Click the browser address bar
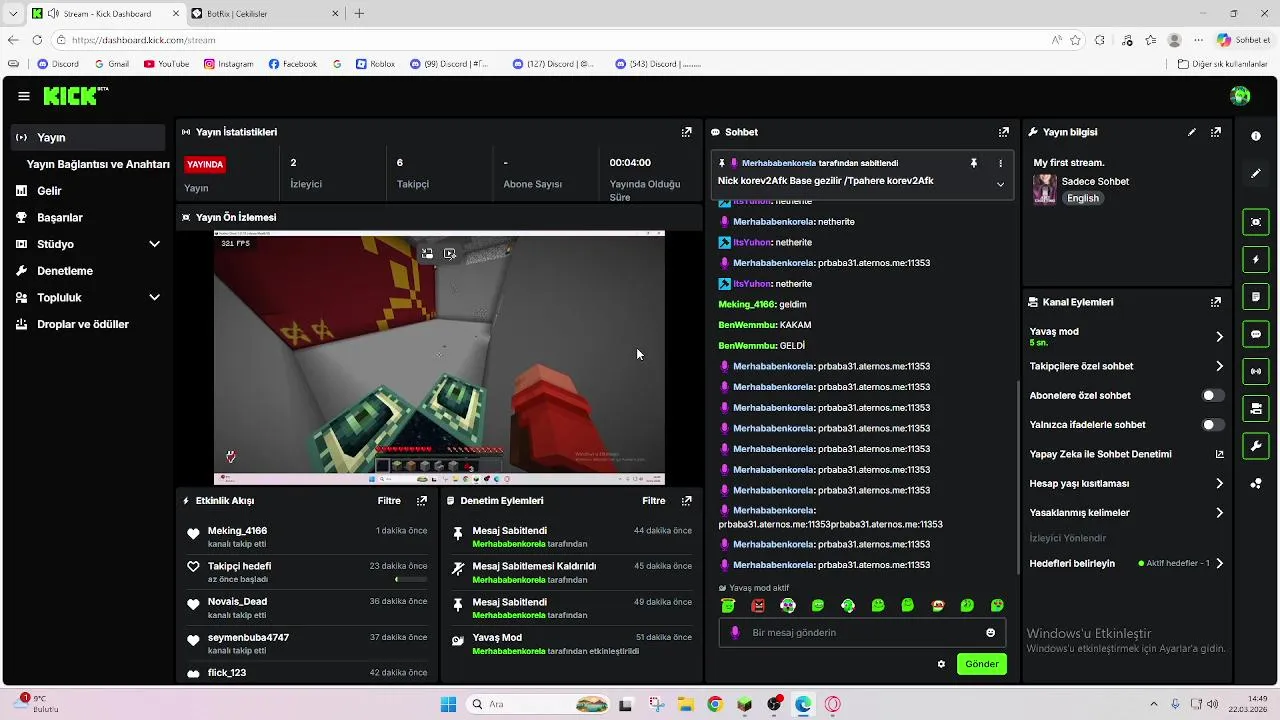 tap(550, 40)
